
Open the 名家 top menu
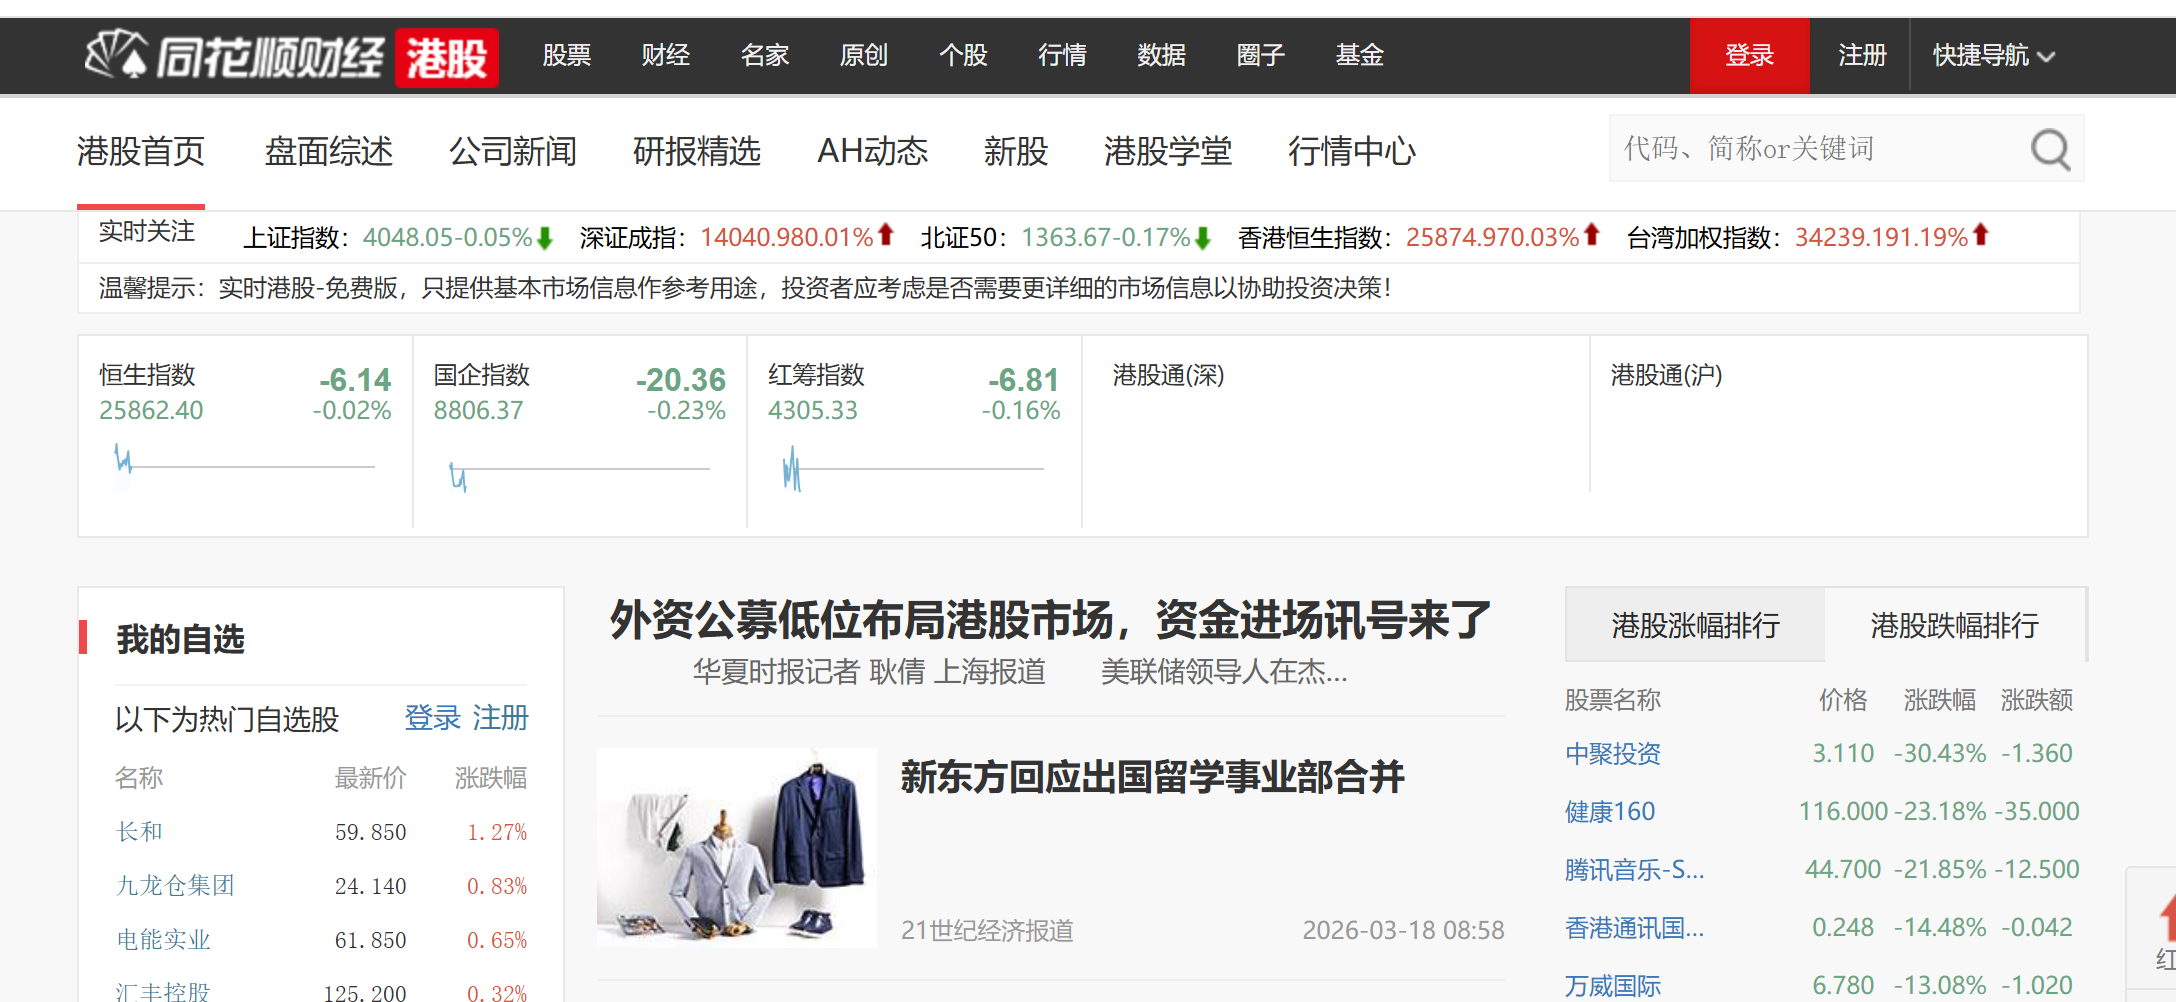pos(765,56)
